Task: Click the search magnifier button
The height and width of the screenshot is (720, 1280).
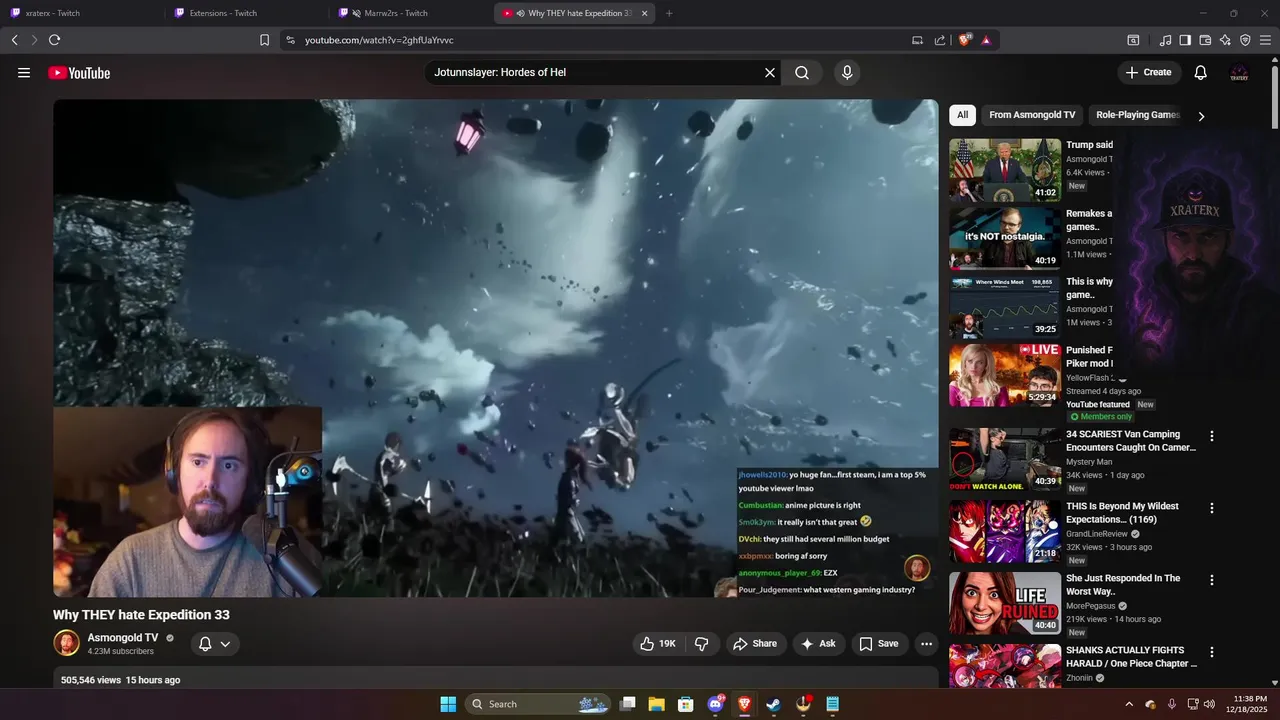Action: [802, 72]
